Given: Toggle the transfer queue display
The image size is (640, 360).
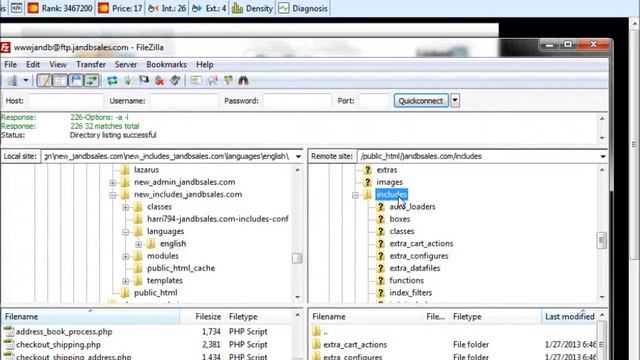Looking at the screenshot, I should [92, 80].
